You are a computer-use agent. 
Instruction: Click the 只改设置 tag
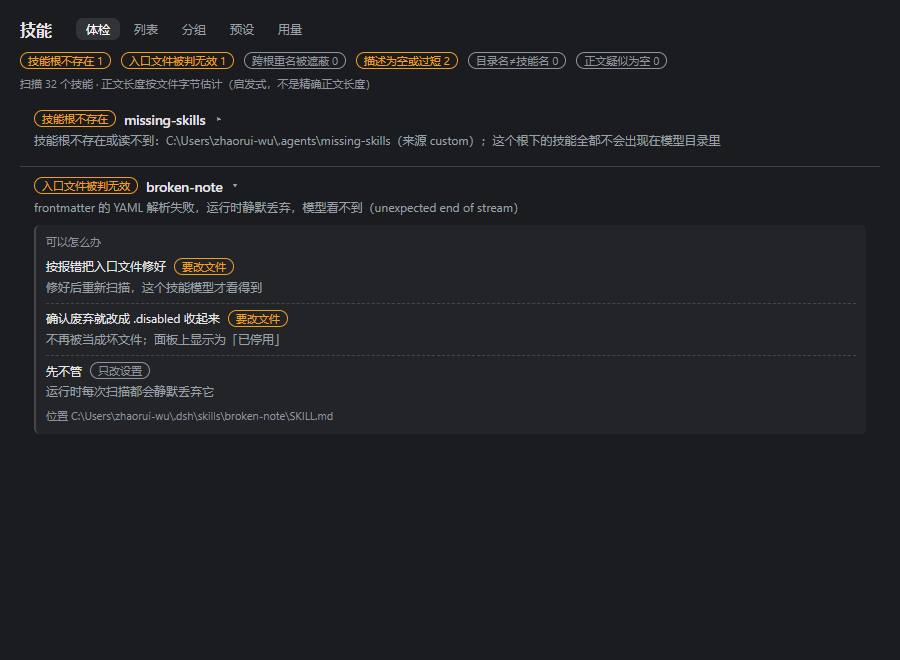point(120,371)
